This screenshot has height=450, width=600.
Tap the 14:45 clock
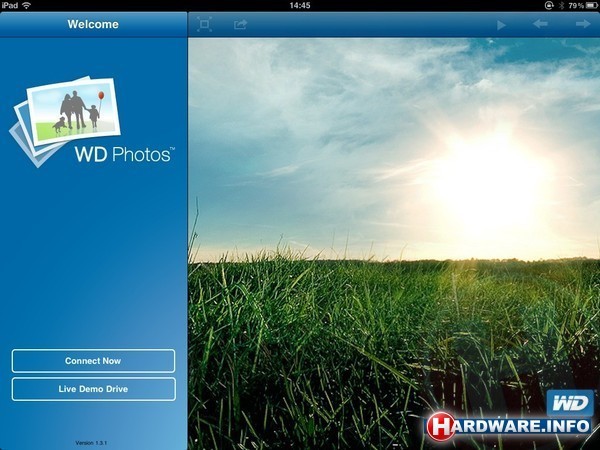[300, 5]
